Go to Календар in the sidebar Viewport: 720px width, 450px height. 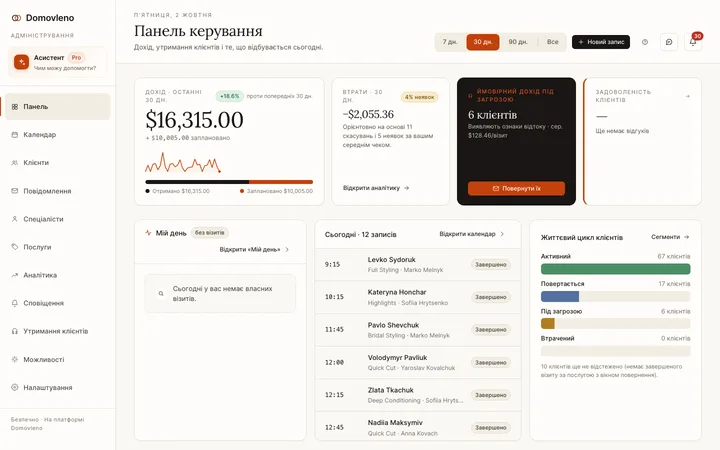point(58,135)
